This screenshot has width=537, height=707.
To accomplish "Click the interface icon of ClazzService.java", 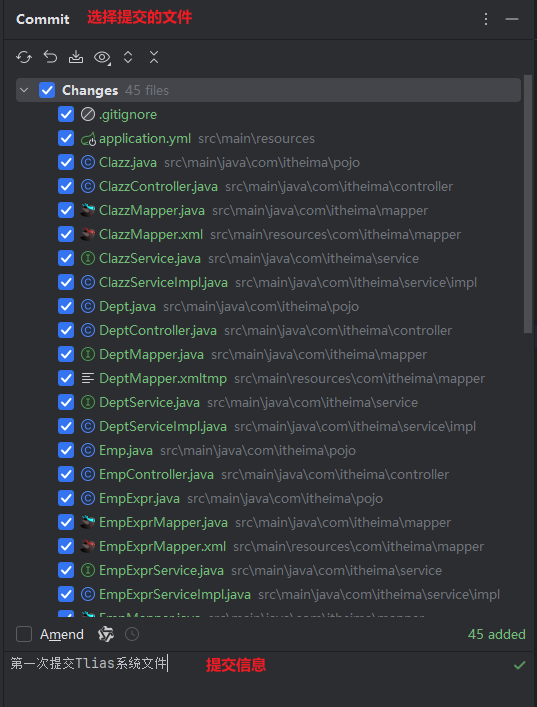I will point(87,258).
